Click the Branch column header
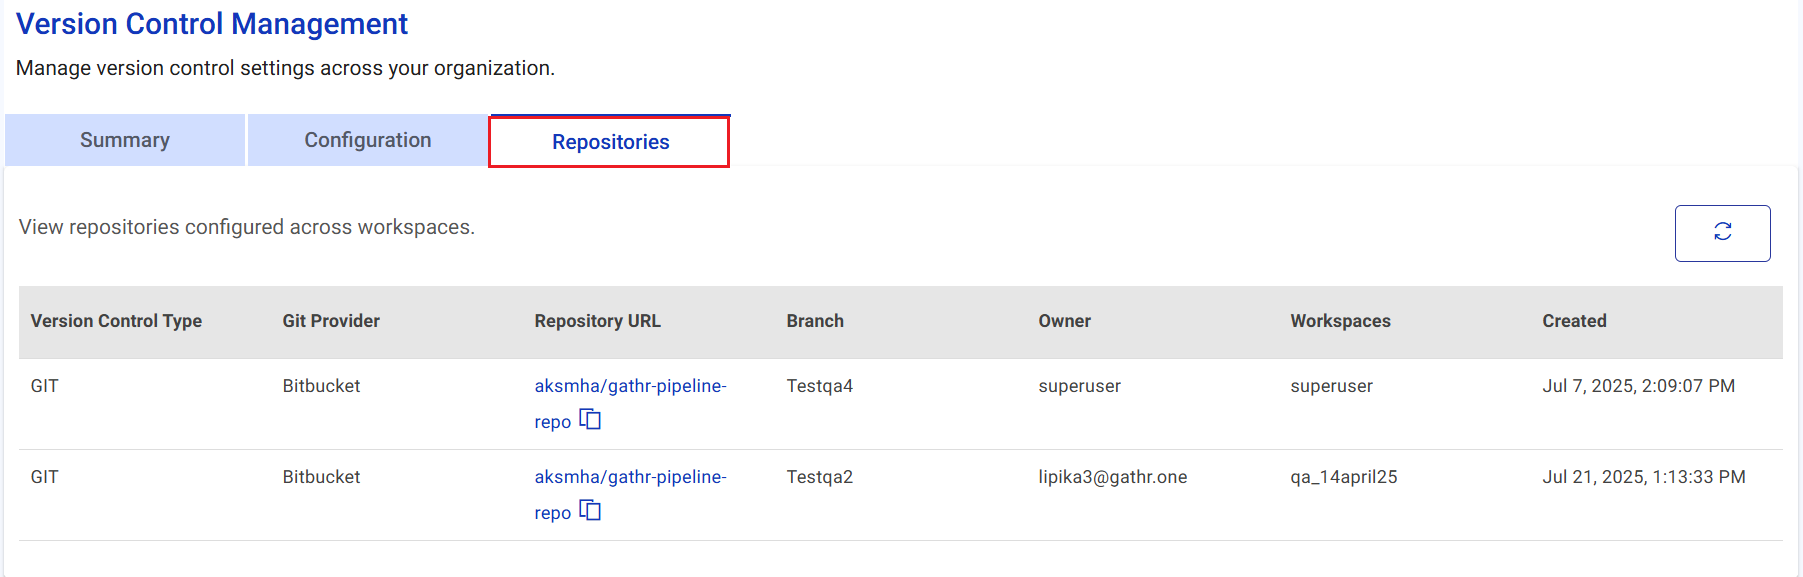The image size is (1803, 577). 815,321
